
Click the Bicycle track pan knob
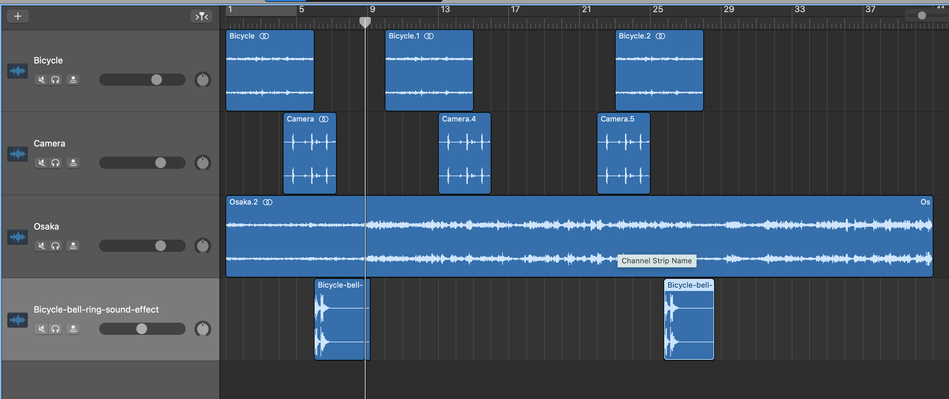click(203, 79)
